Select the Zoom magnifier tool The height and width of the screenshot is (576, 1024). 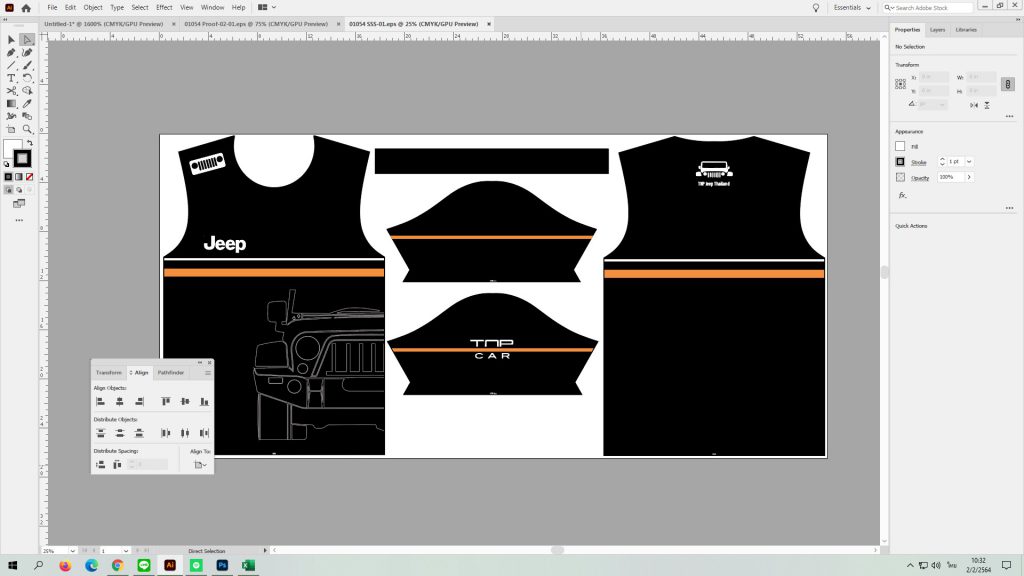(x=27, y=129)
